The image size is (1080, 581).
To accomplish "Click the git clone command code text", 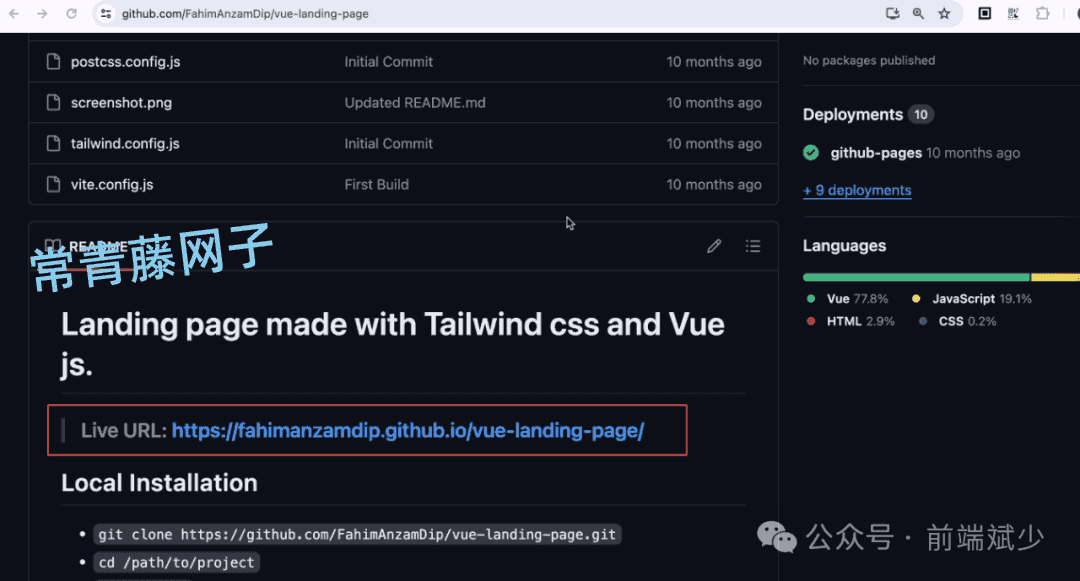I will click(x=357, y=535).
